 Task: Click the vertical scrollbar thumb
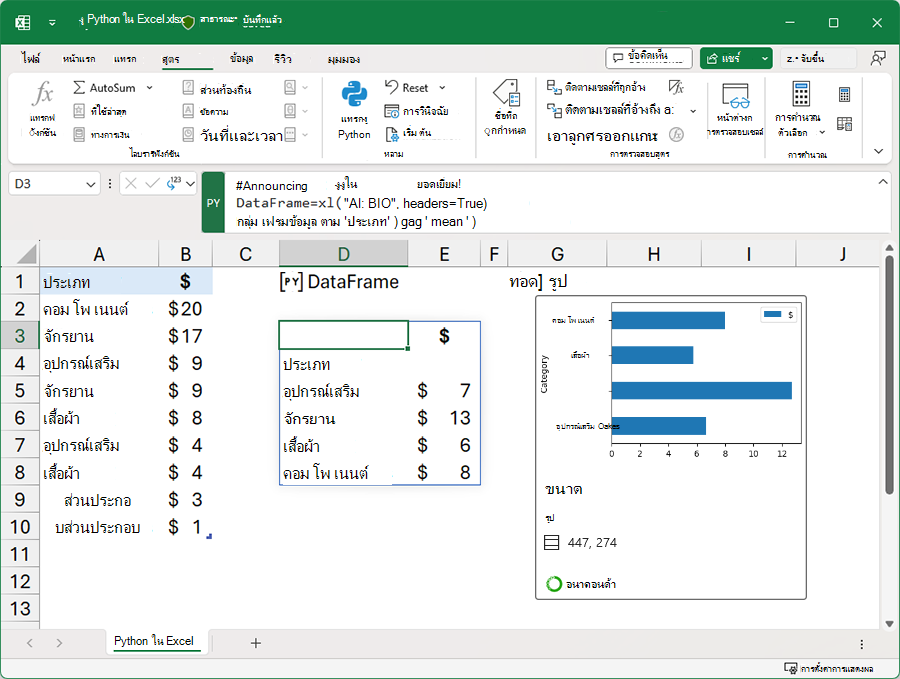pyautogui.click(x=889, y=375)
